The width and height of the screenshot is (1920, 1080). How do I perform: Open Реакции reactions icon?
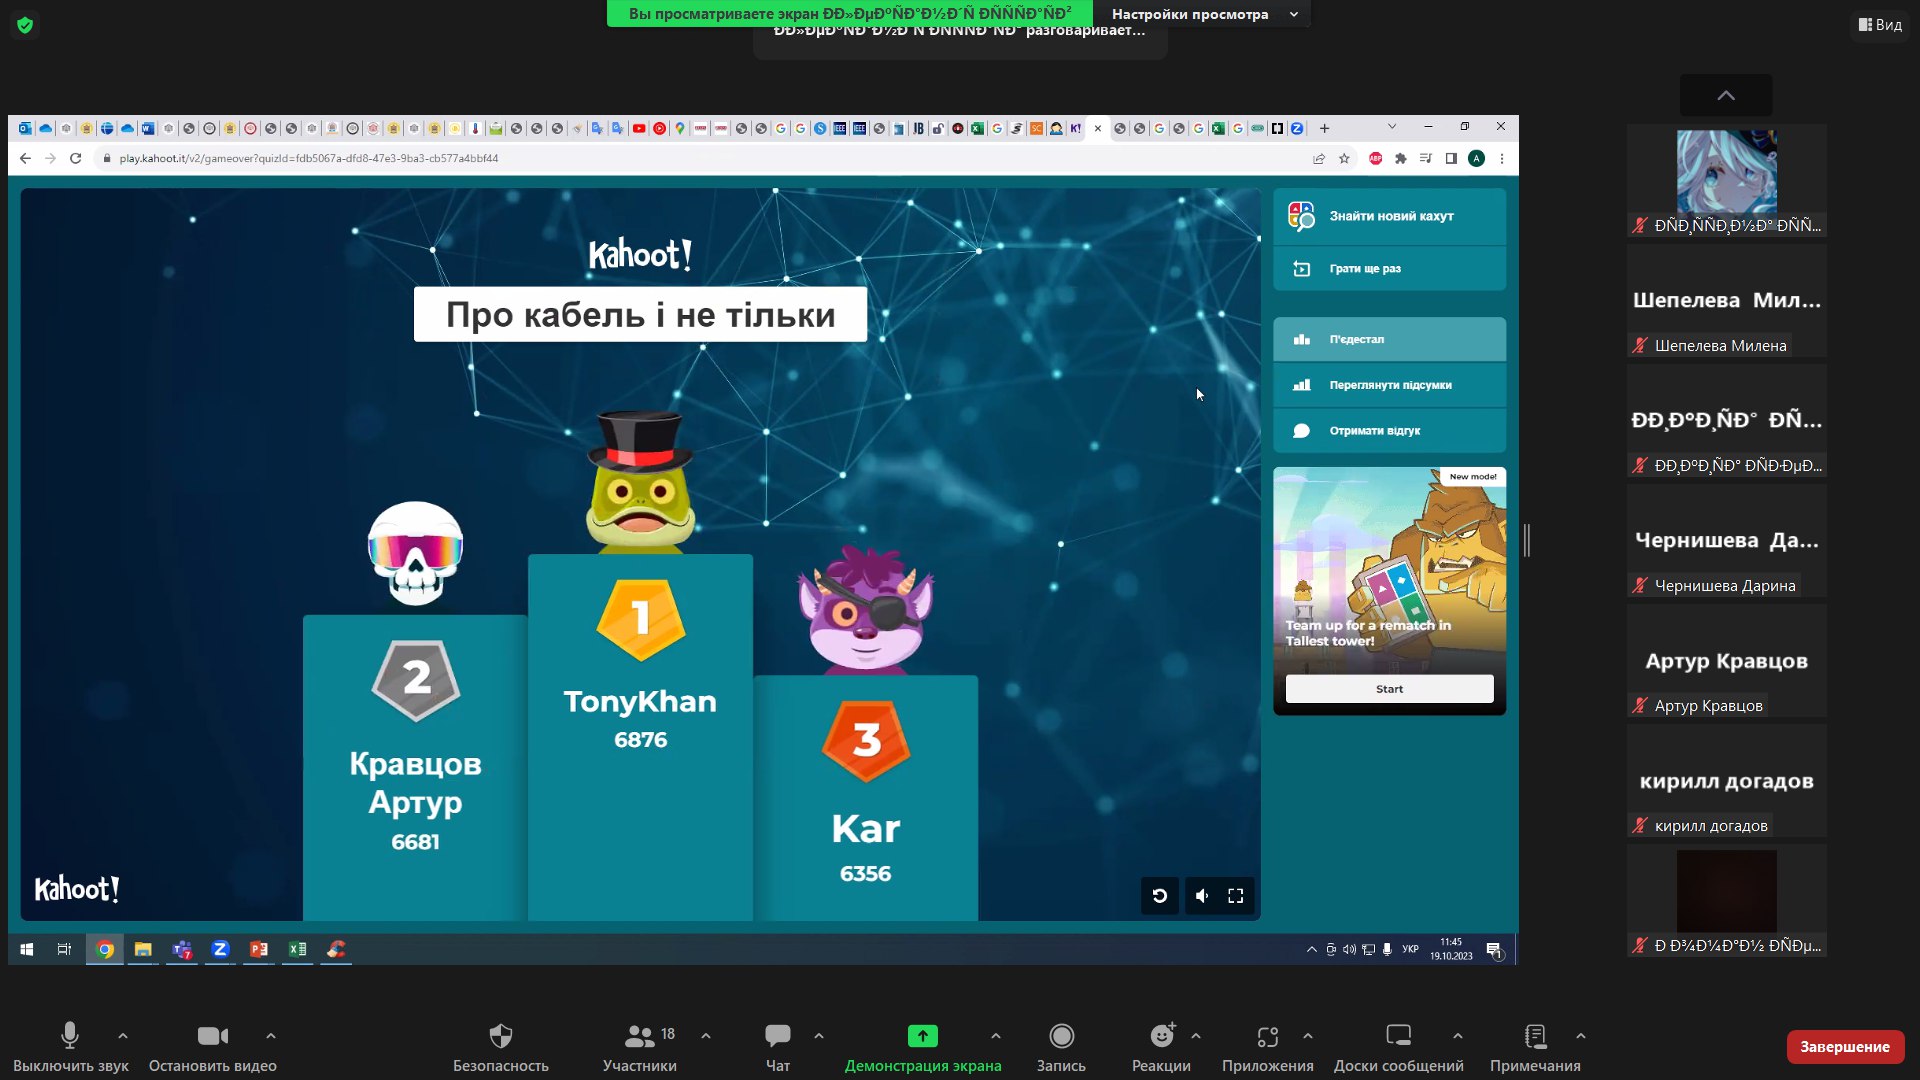(1161, 1036)
